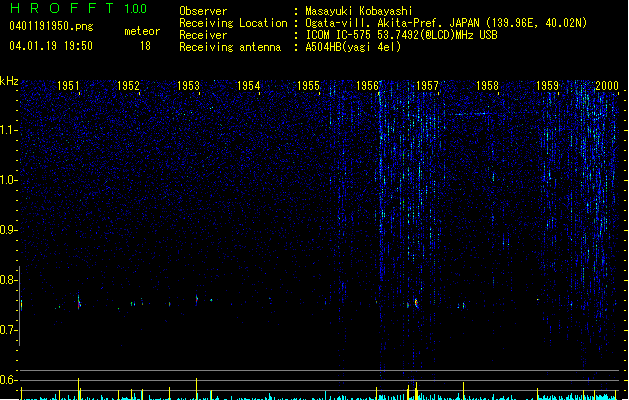Screen dimensions: 629x400
Task: Click the 1.1 kHz axis label
Action: 8,130
